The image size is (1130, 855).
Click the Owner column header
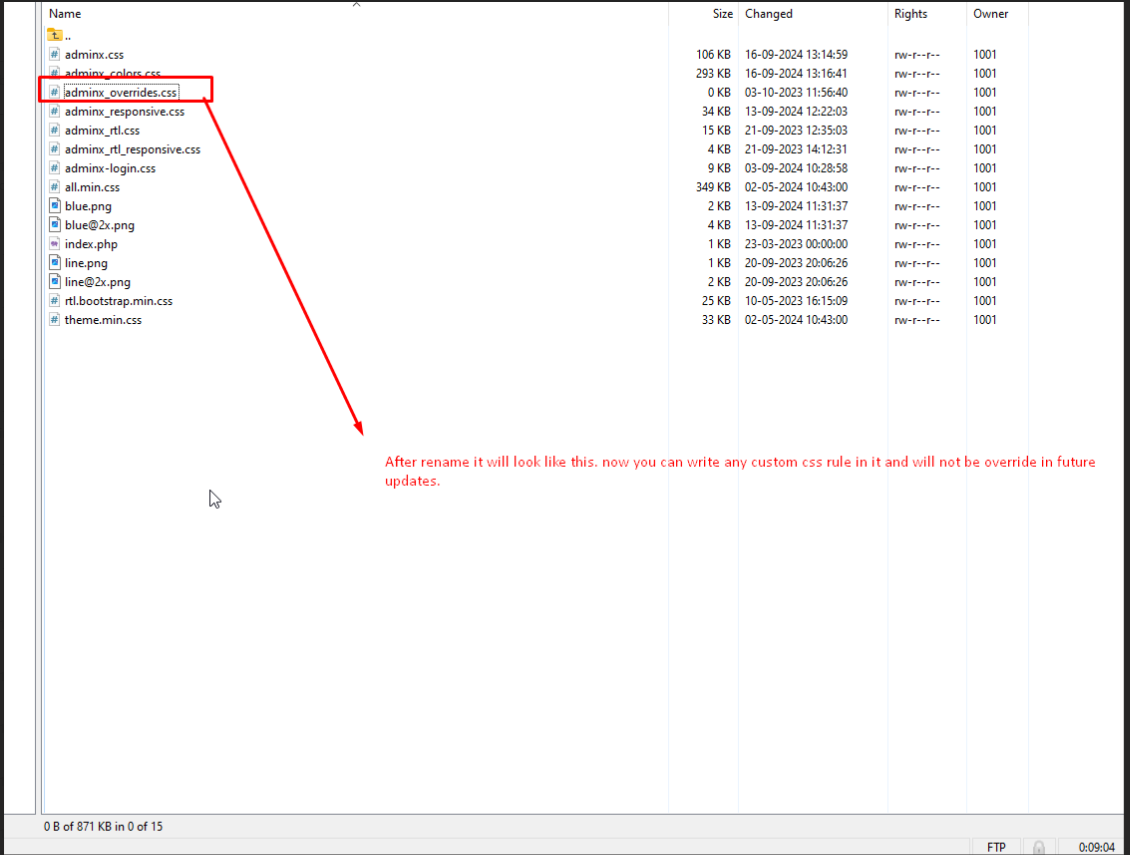(990, 14)
